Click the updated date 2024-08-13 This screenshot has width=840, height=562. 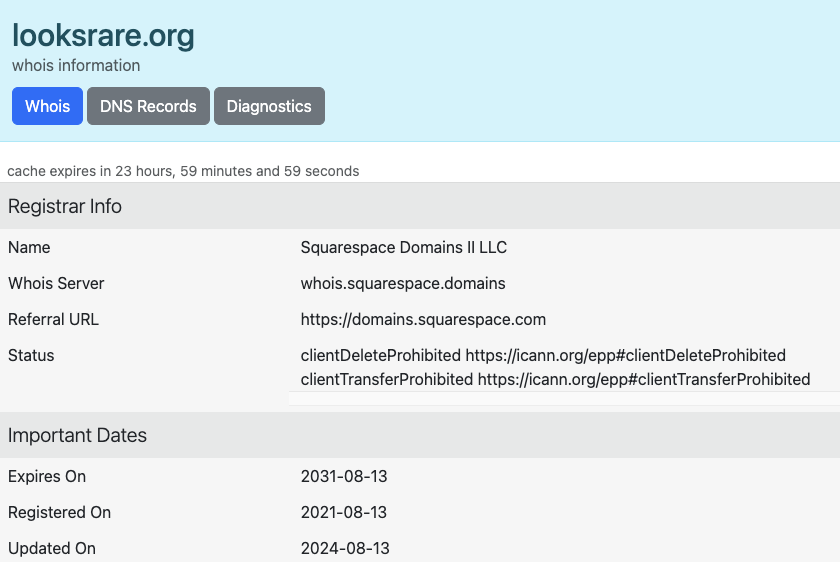tap(345, 548)
